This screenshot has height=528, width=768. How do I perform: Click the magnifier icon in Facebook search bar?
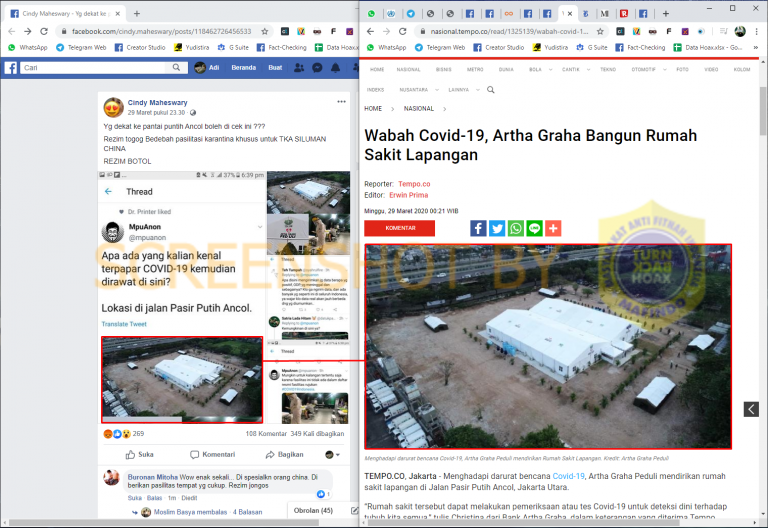pos(176,68)
